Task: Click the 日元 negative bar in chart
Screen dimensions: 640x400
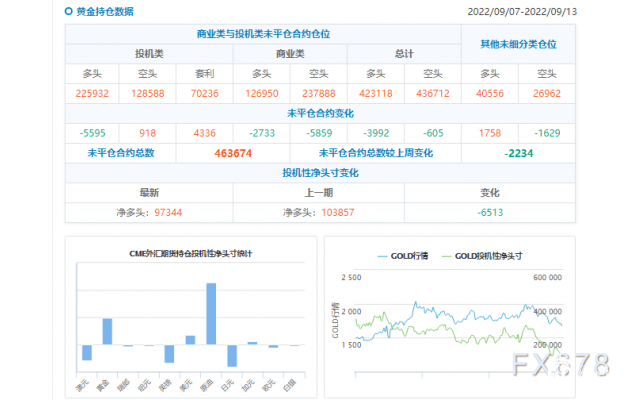Action: click(x=232, y=355)
